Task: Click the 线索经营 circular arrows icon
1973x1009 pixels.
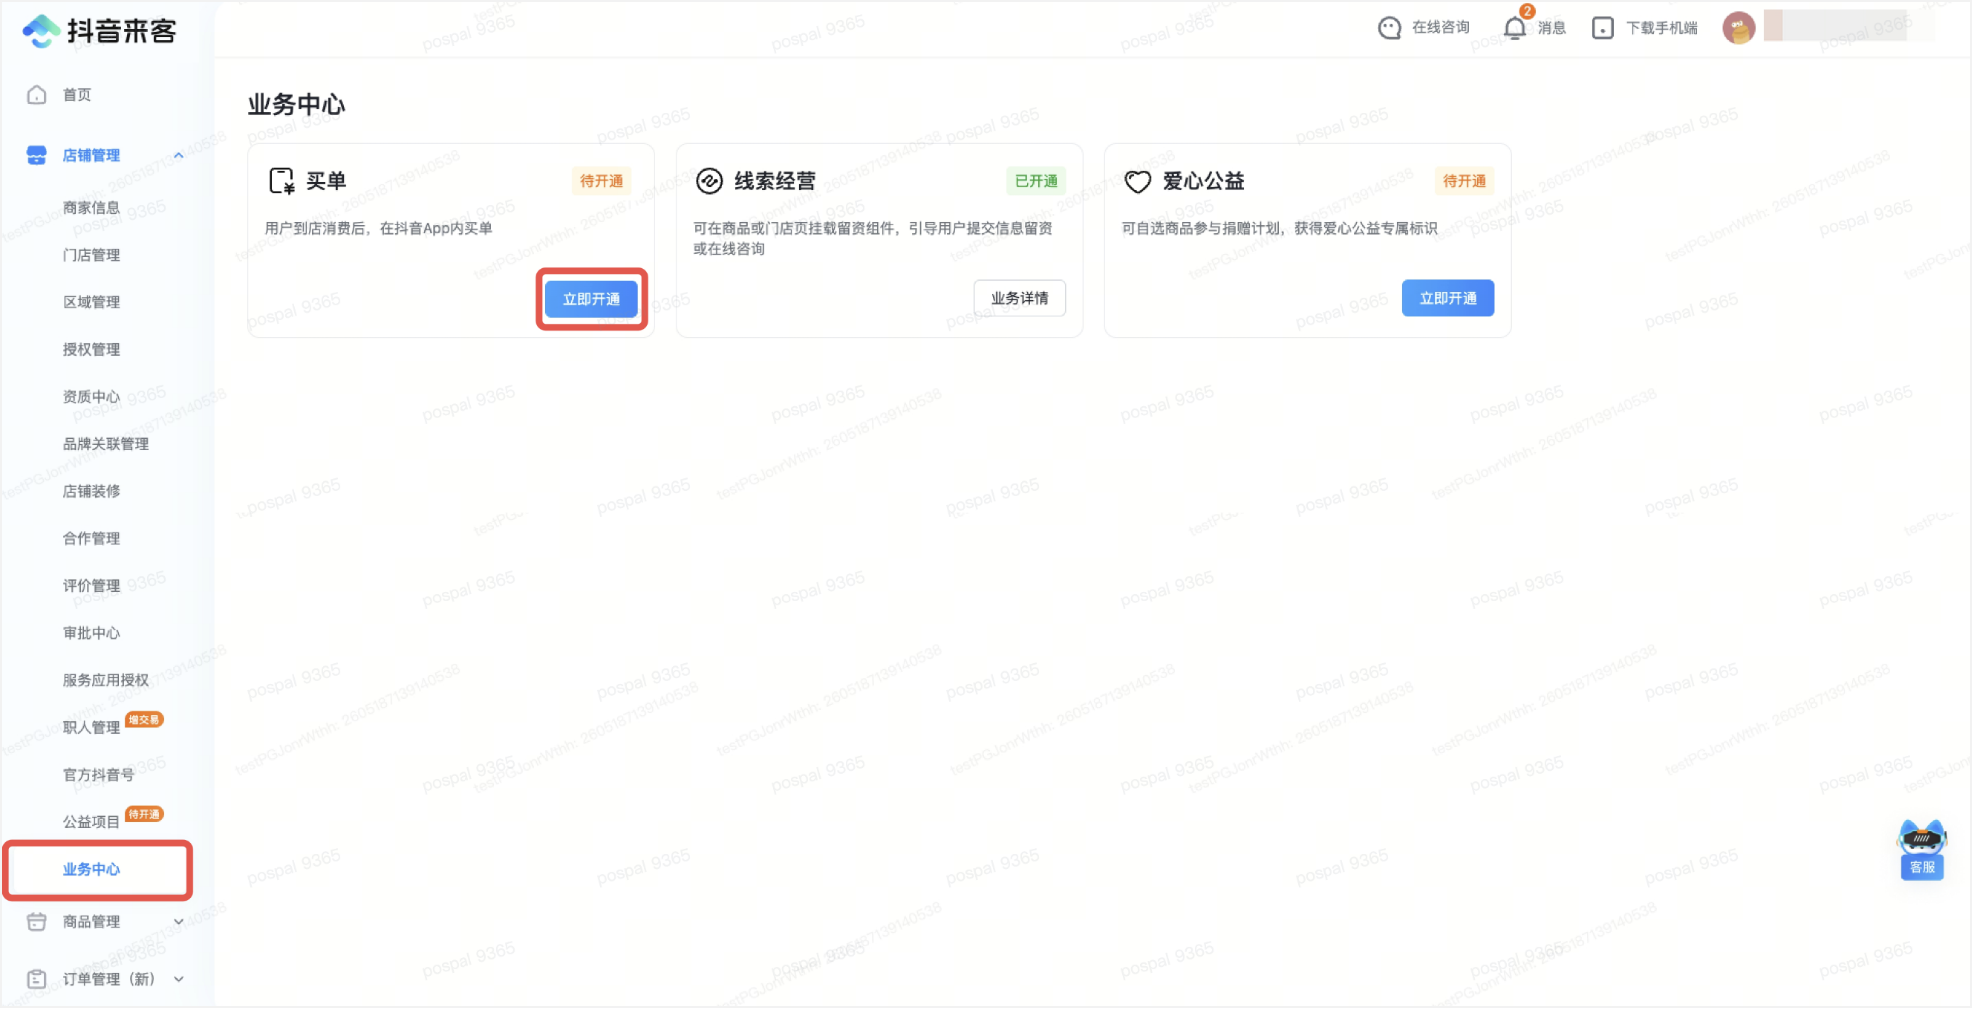Action: point(709,181)
